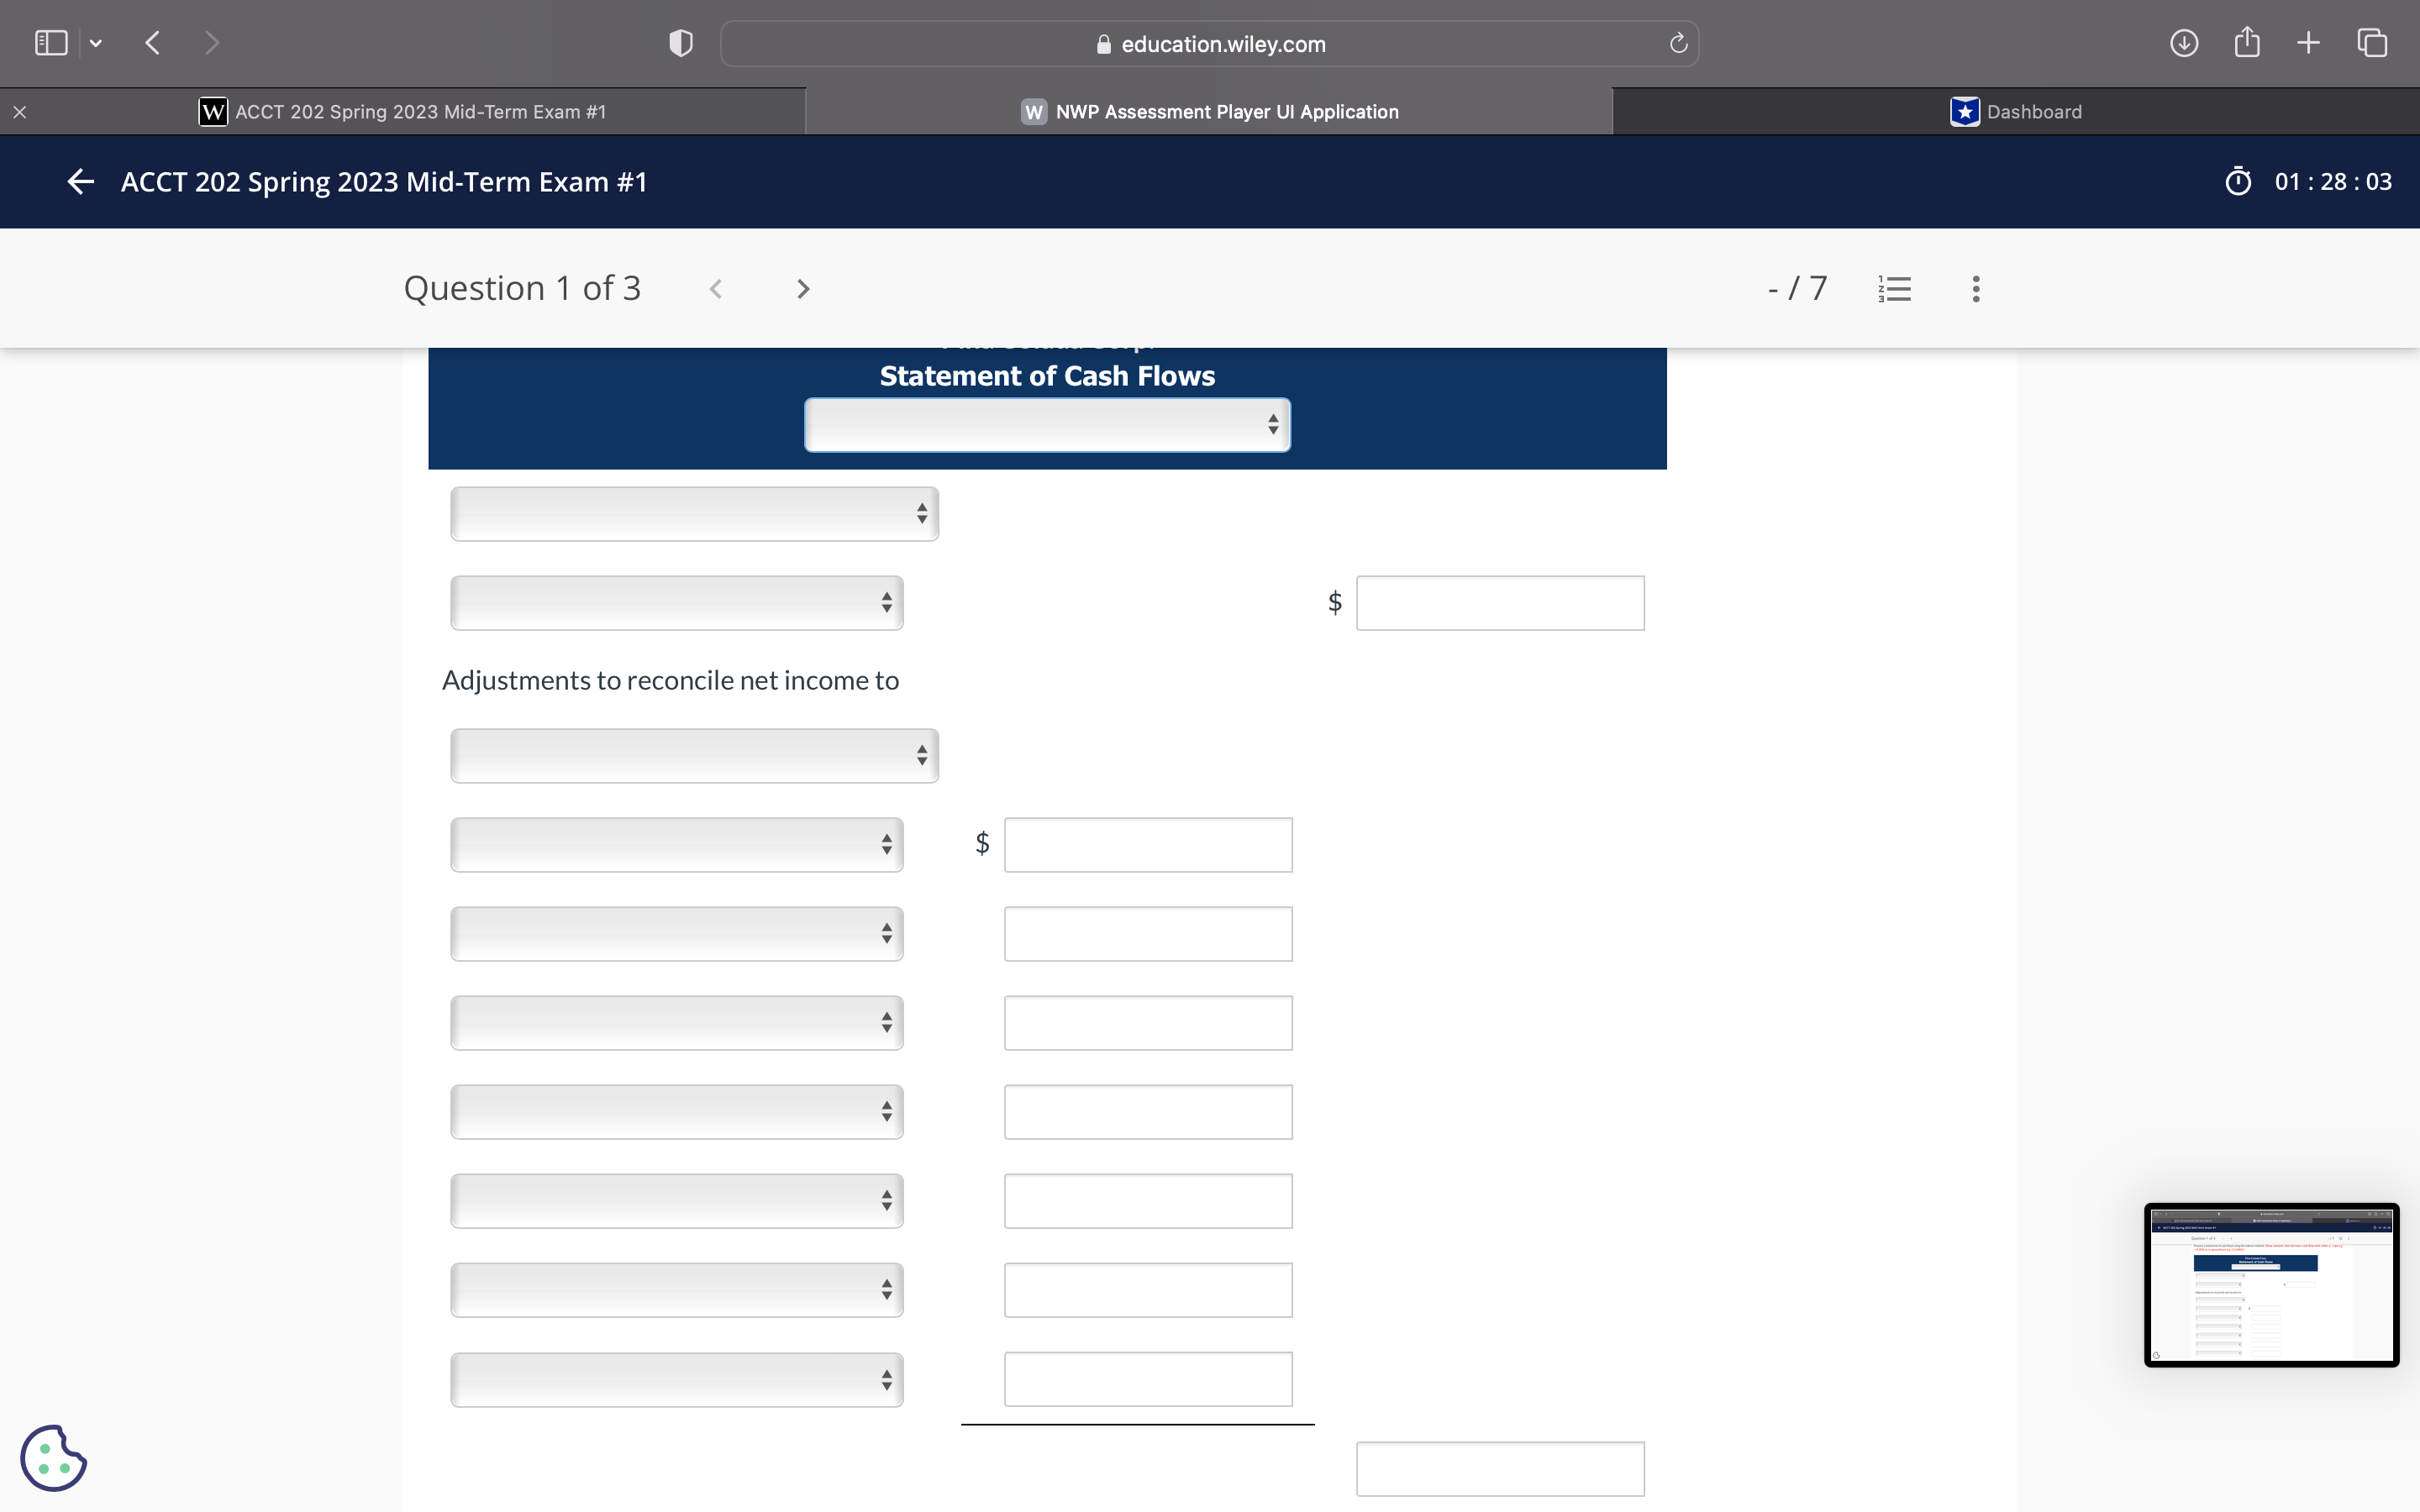Click the education.wiley.com address bar
This screenshot has width=2420, height=1512.
tap(1209, 44)
